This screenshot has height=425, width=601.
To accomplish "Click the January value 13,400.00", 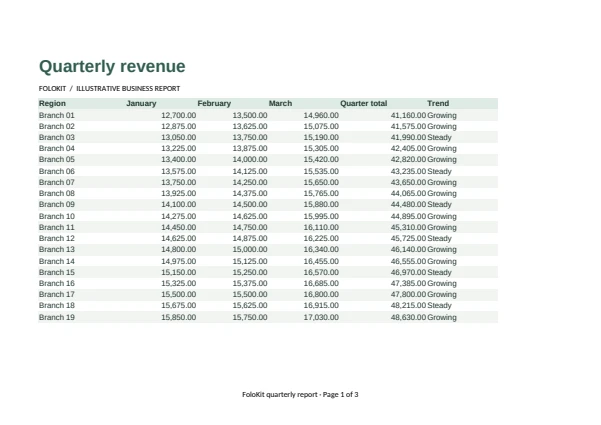I will click(179, 159).
